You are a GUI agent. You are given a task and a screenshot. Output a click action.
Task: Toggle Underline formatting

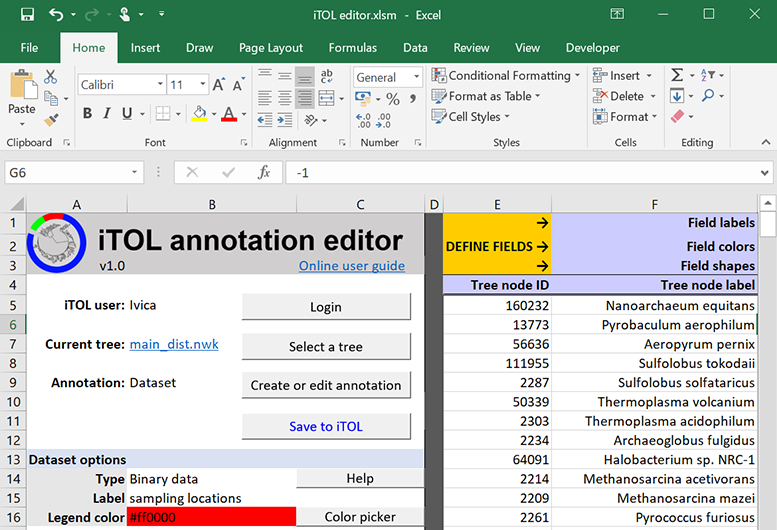[x=127, y=113]
